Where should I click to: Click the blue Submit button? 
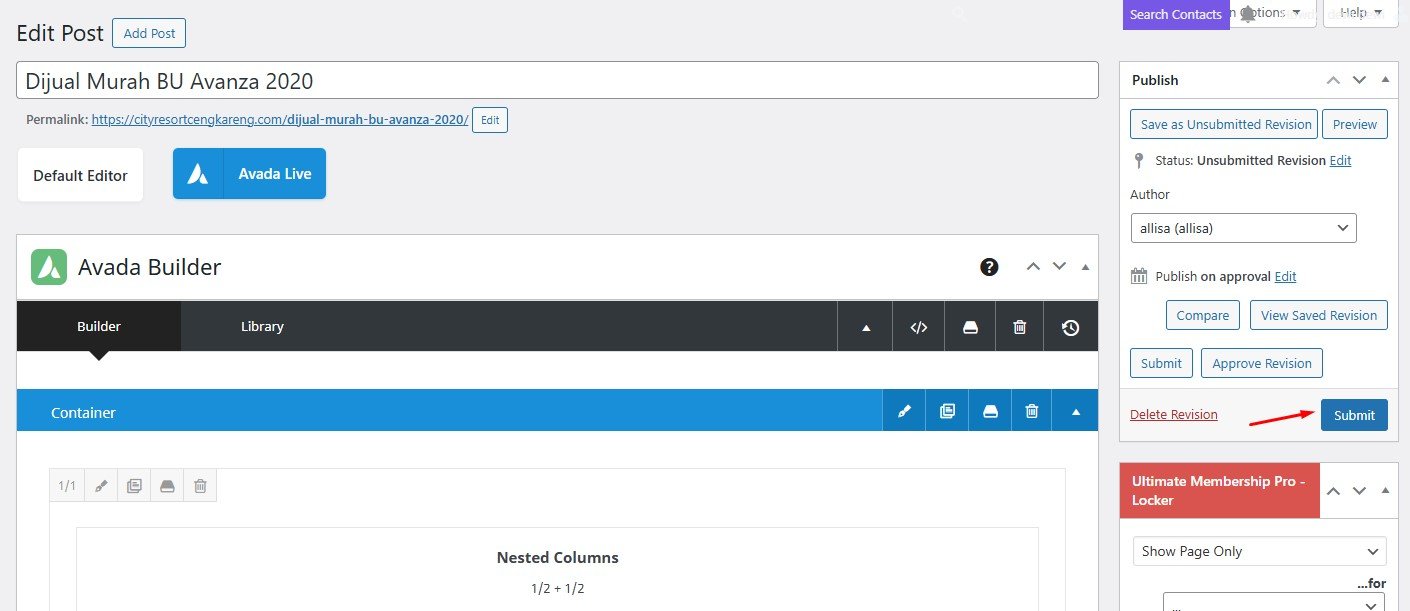(x=1353, y=415)
